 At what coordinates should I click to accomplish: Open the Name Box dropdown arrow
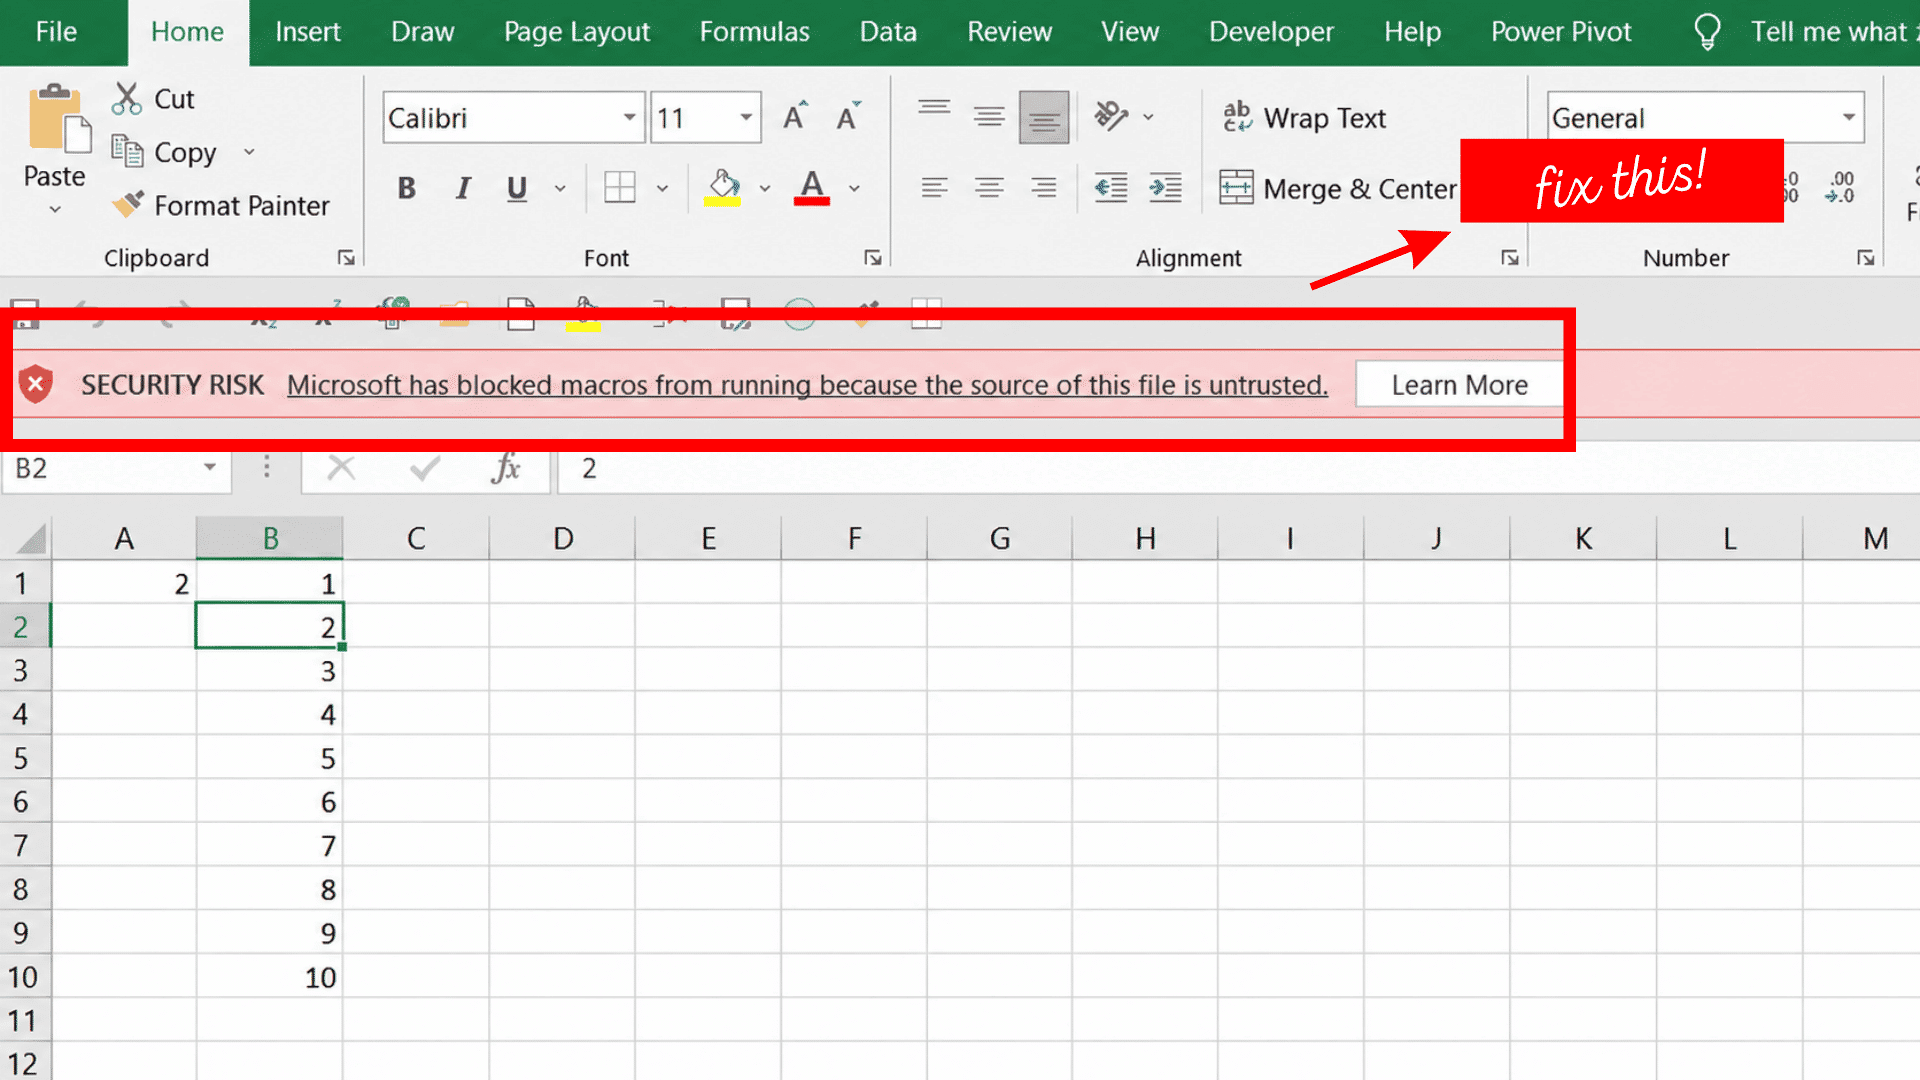click(x=210, y=467)
